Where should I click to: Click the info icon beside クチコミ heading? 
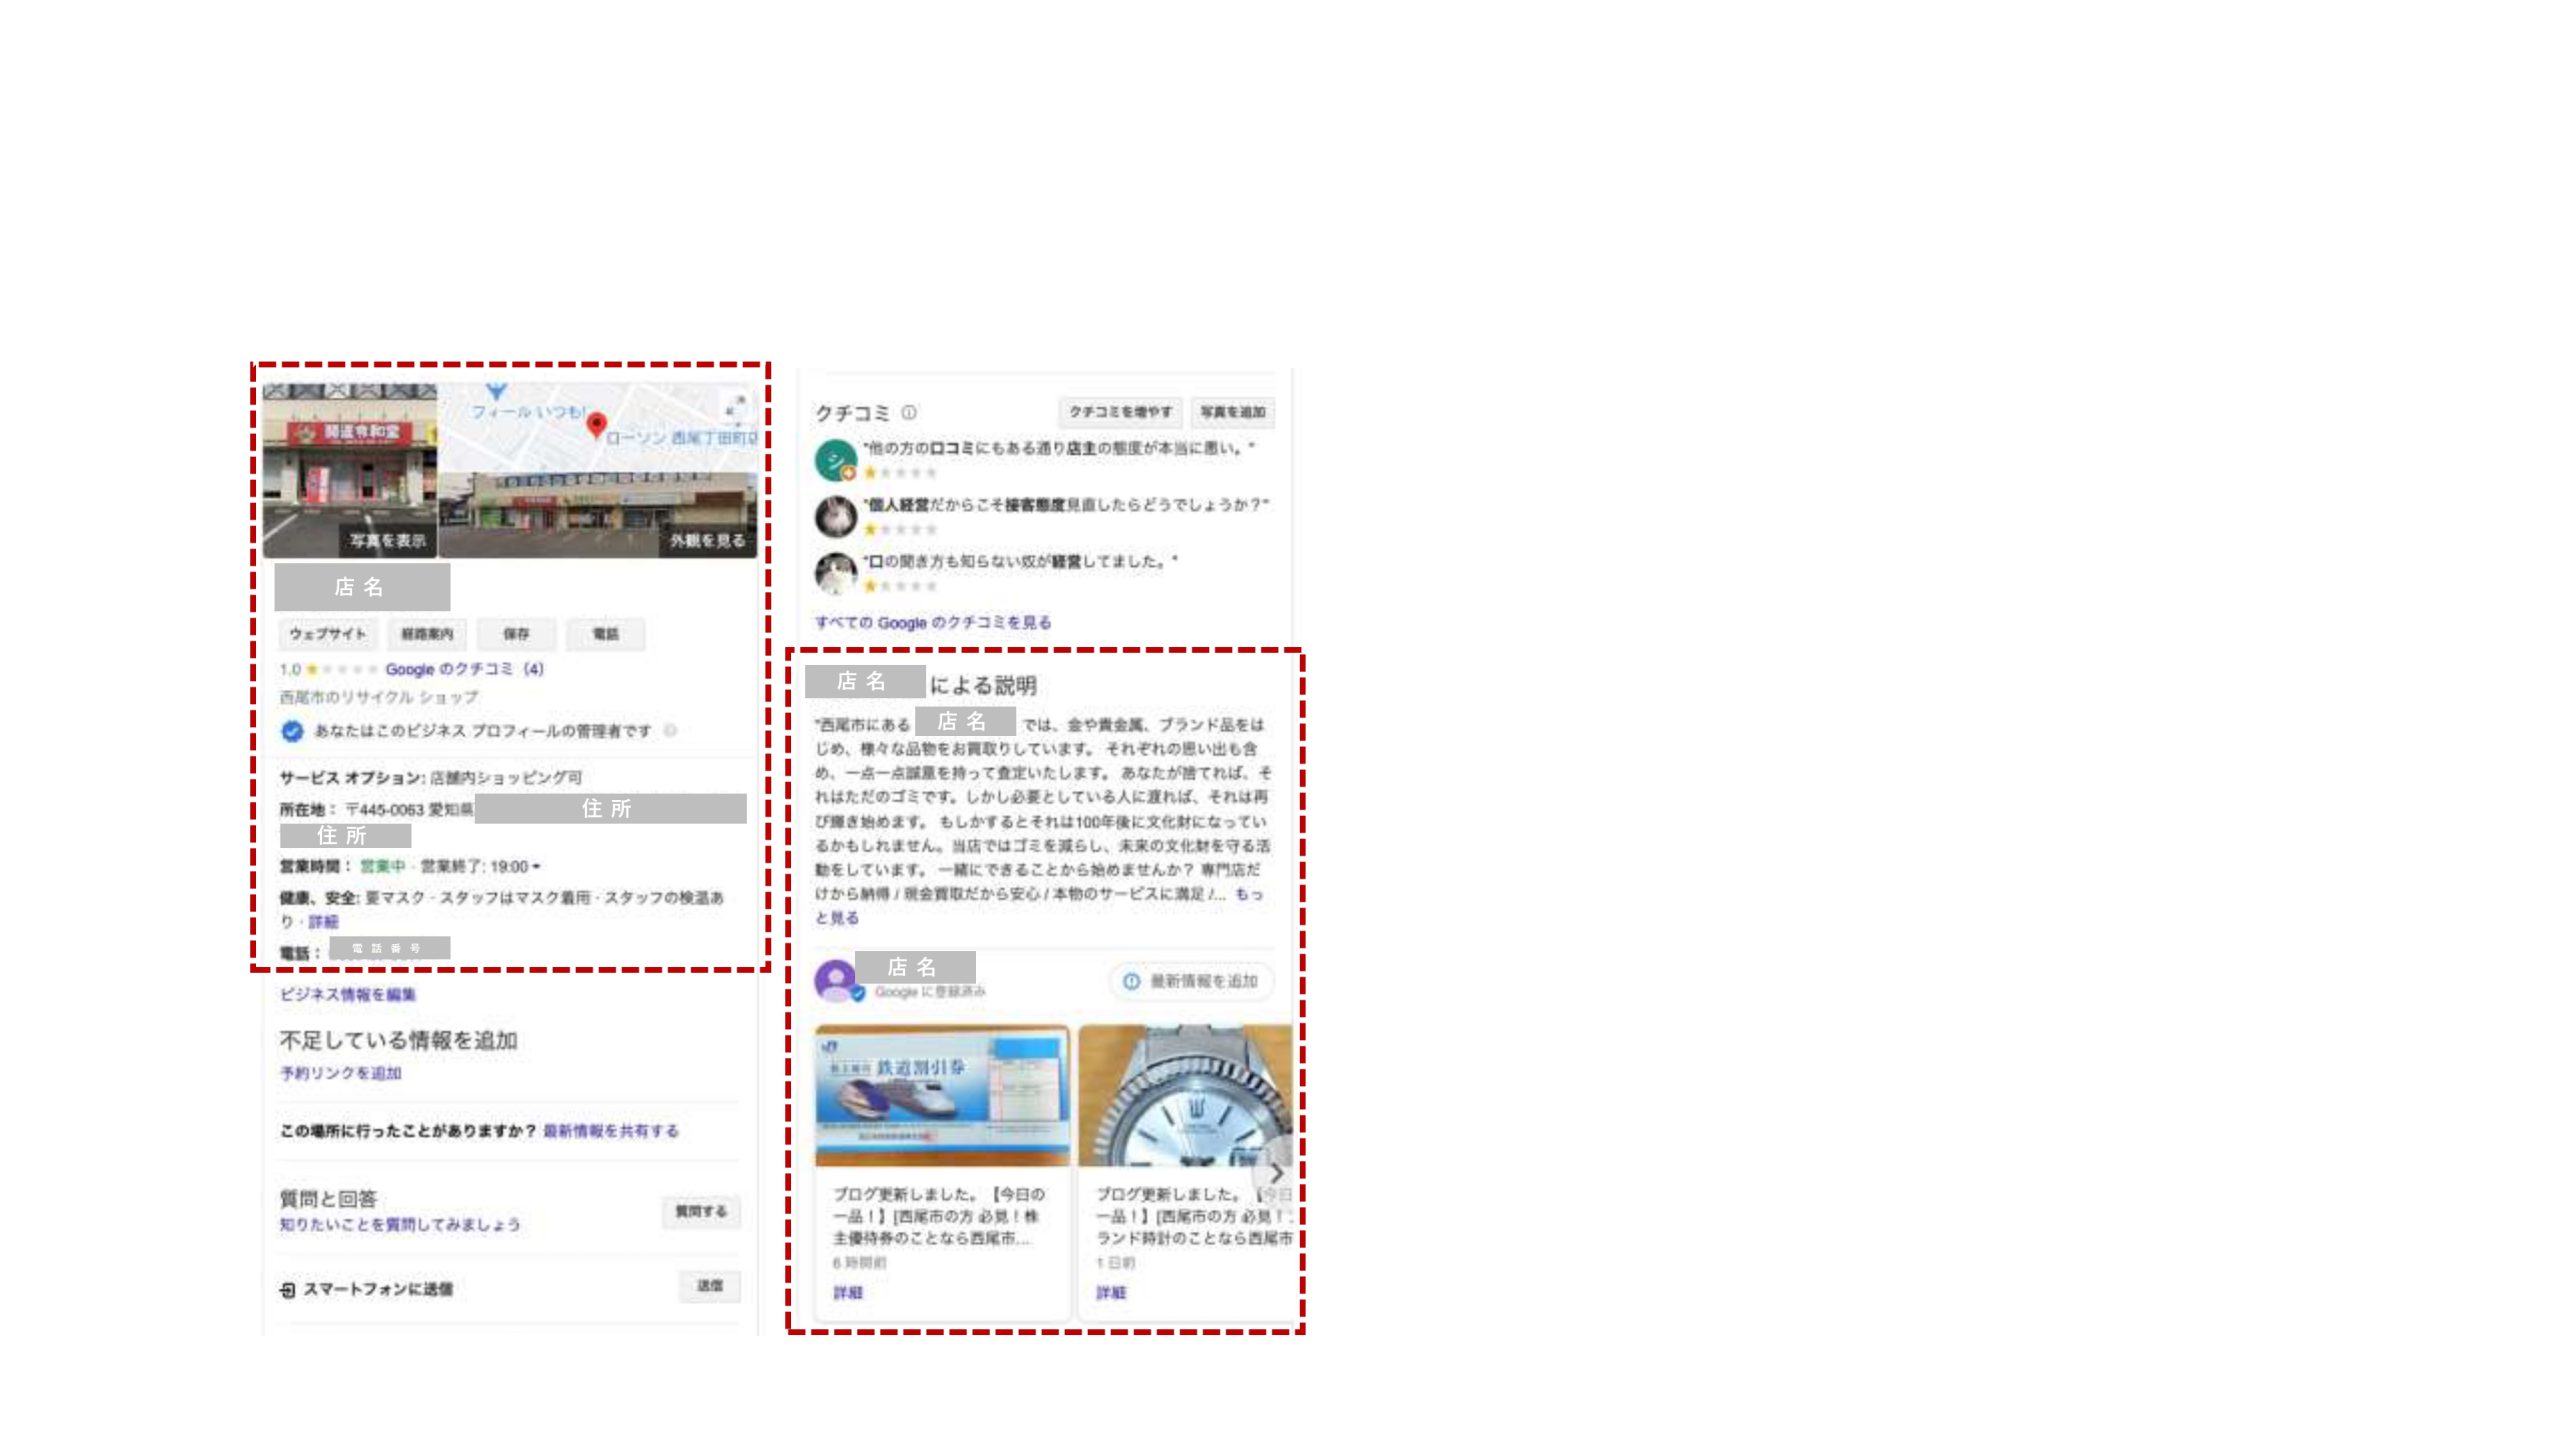pos(909,412)
